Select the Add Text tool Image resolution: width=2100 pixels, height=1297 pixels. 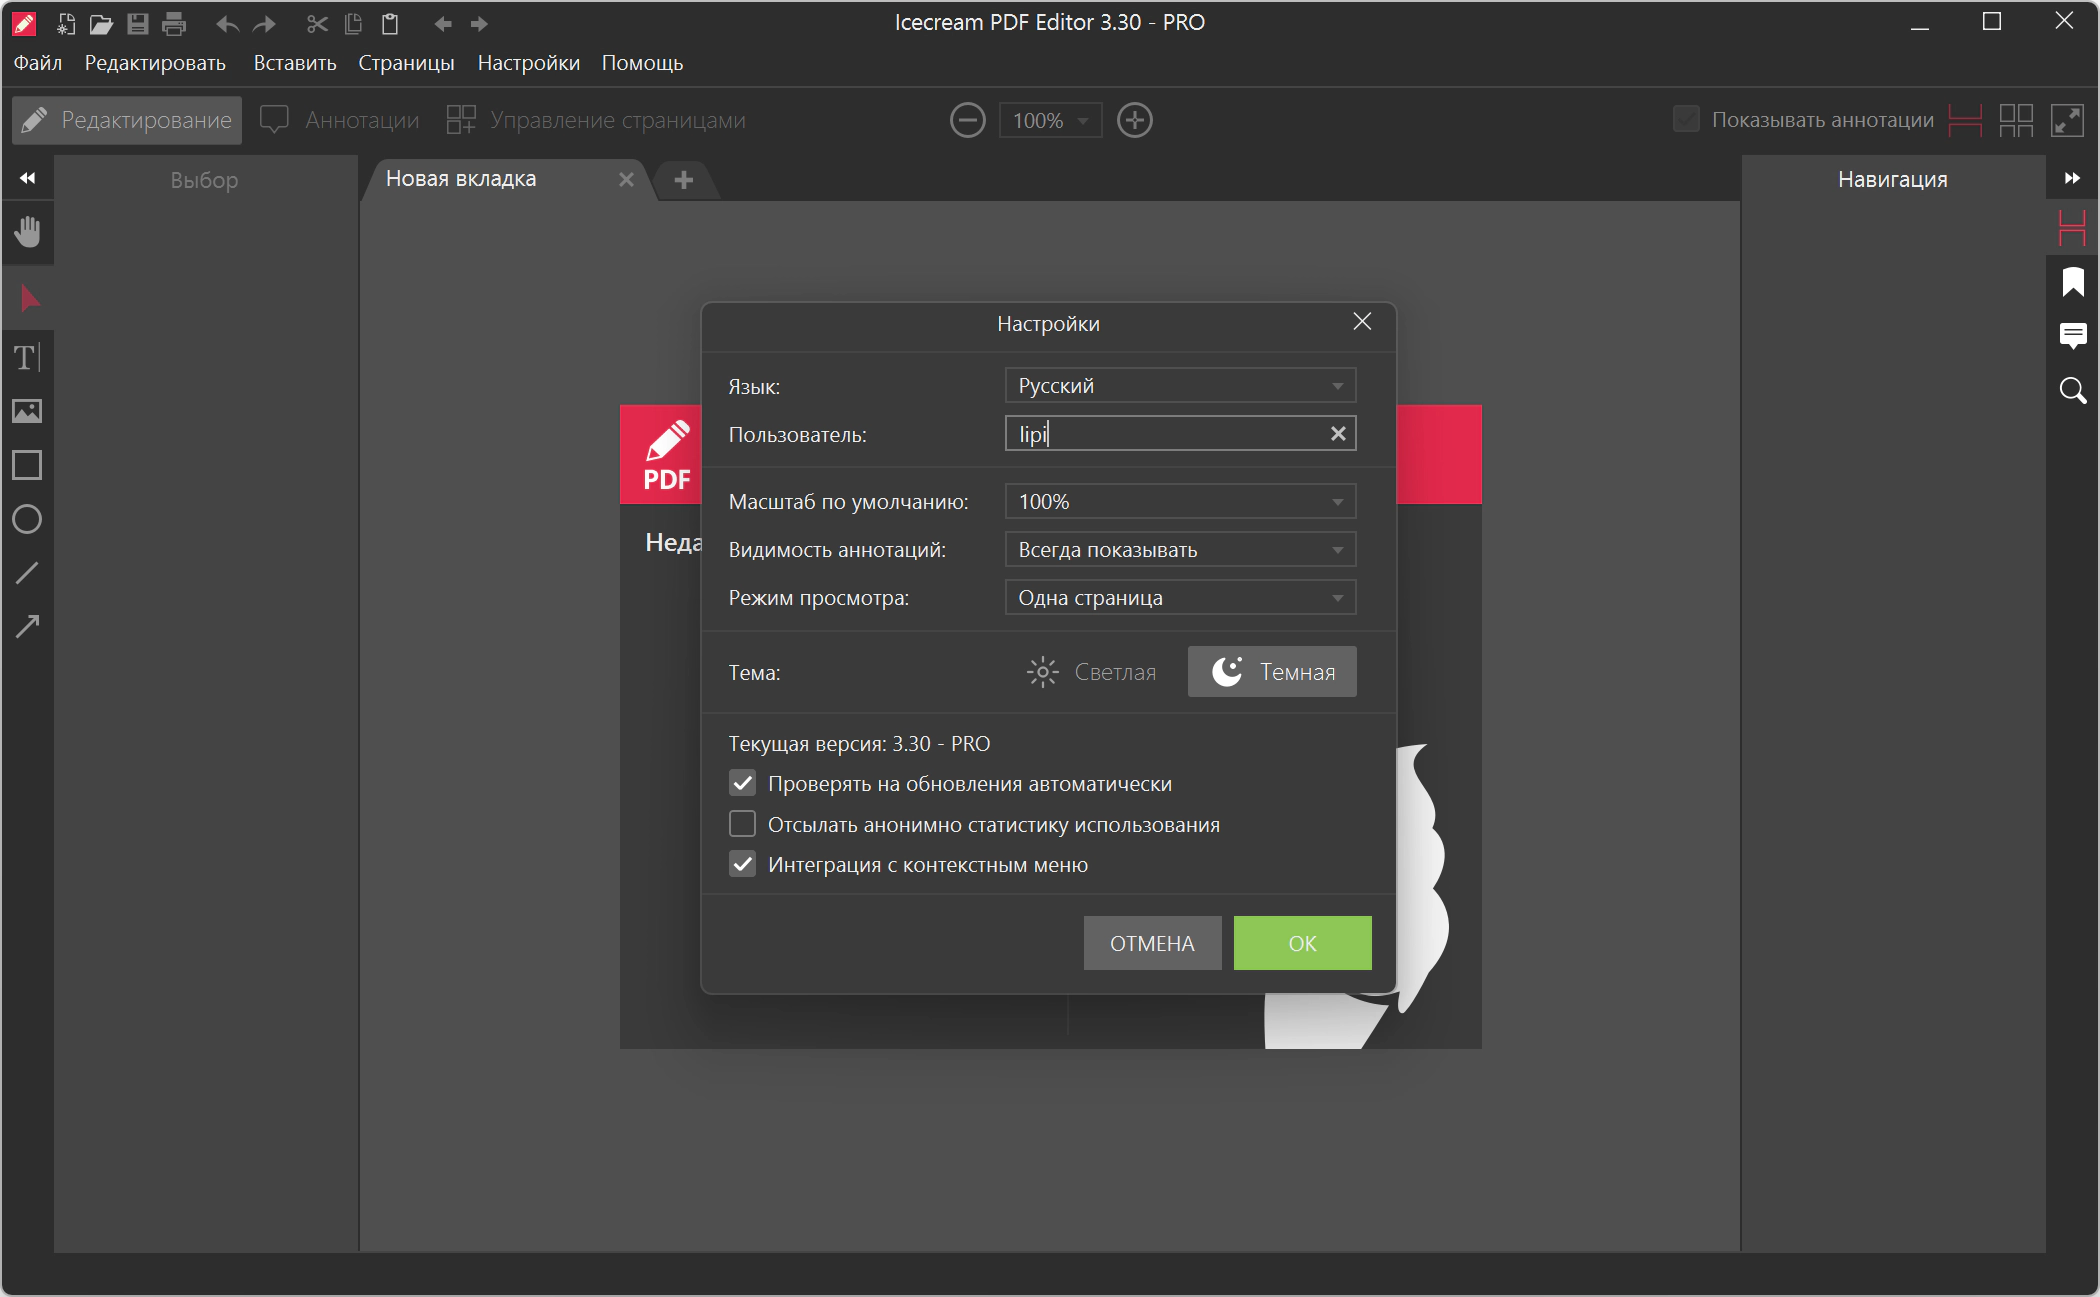pyautogui.click(x=27, y=357)
